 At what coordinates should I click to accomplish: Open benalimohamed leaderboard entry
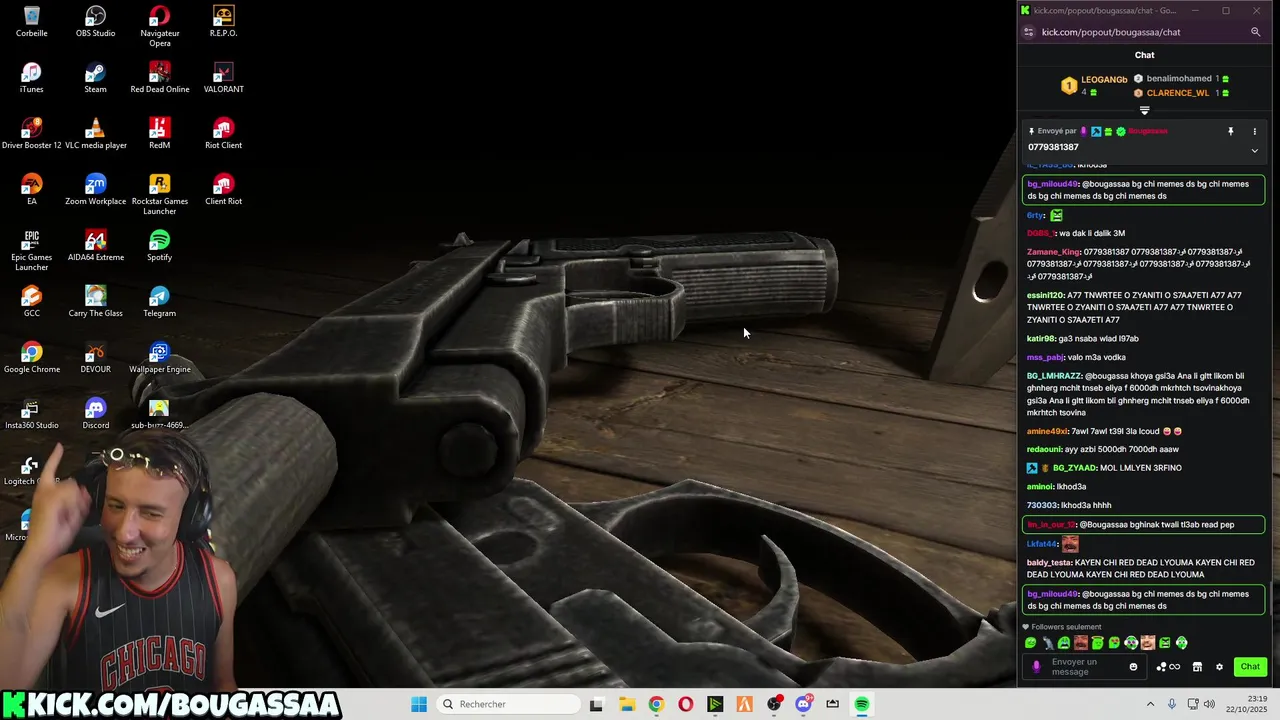(1180, 79)
